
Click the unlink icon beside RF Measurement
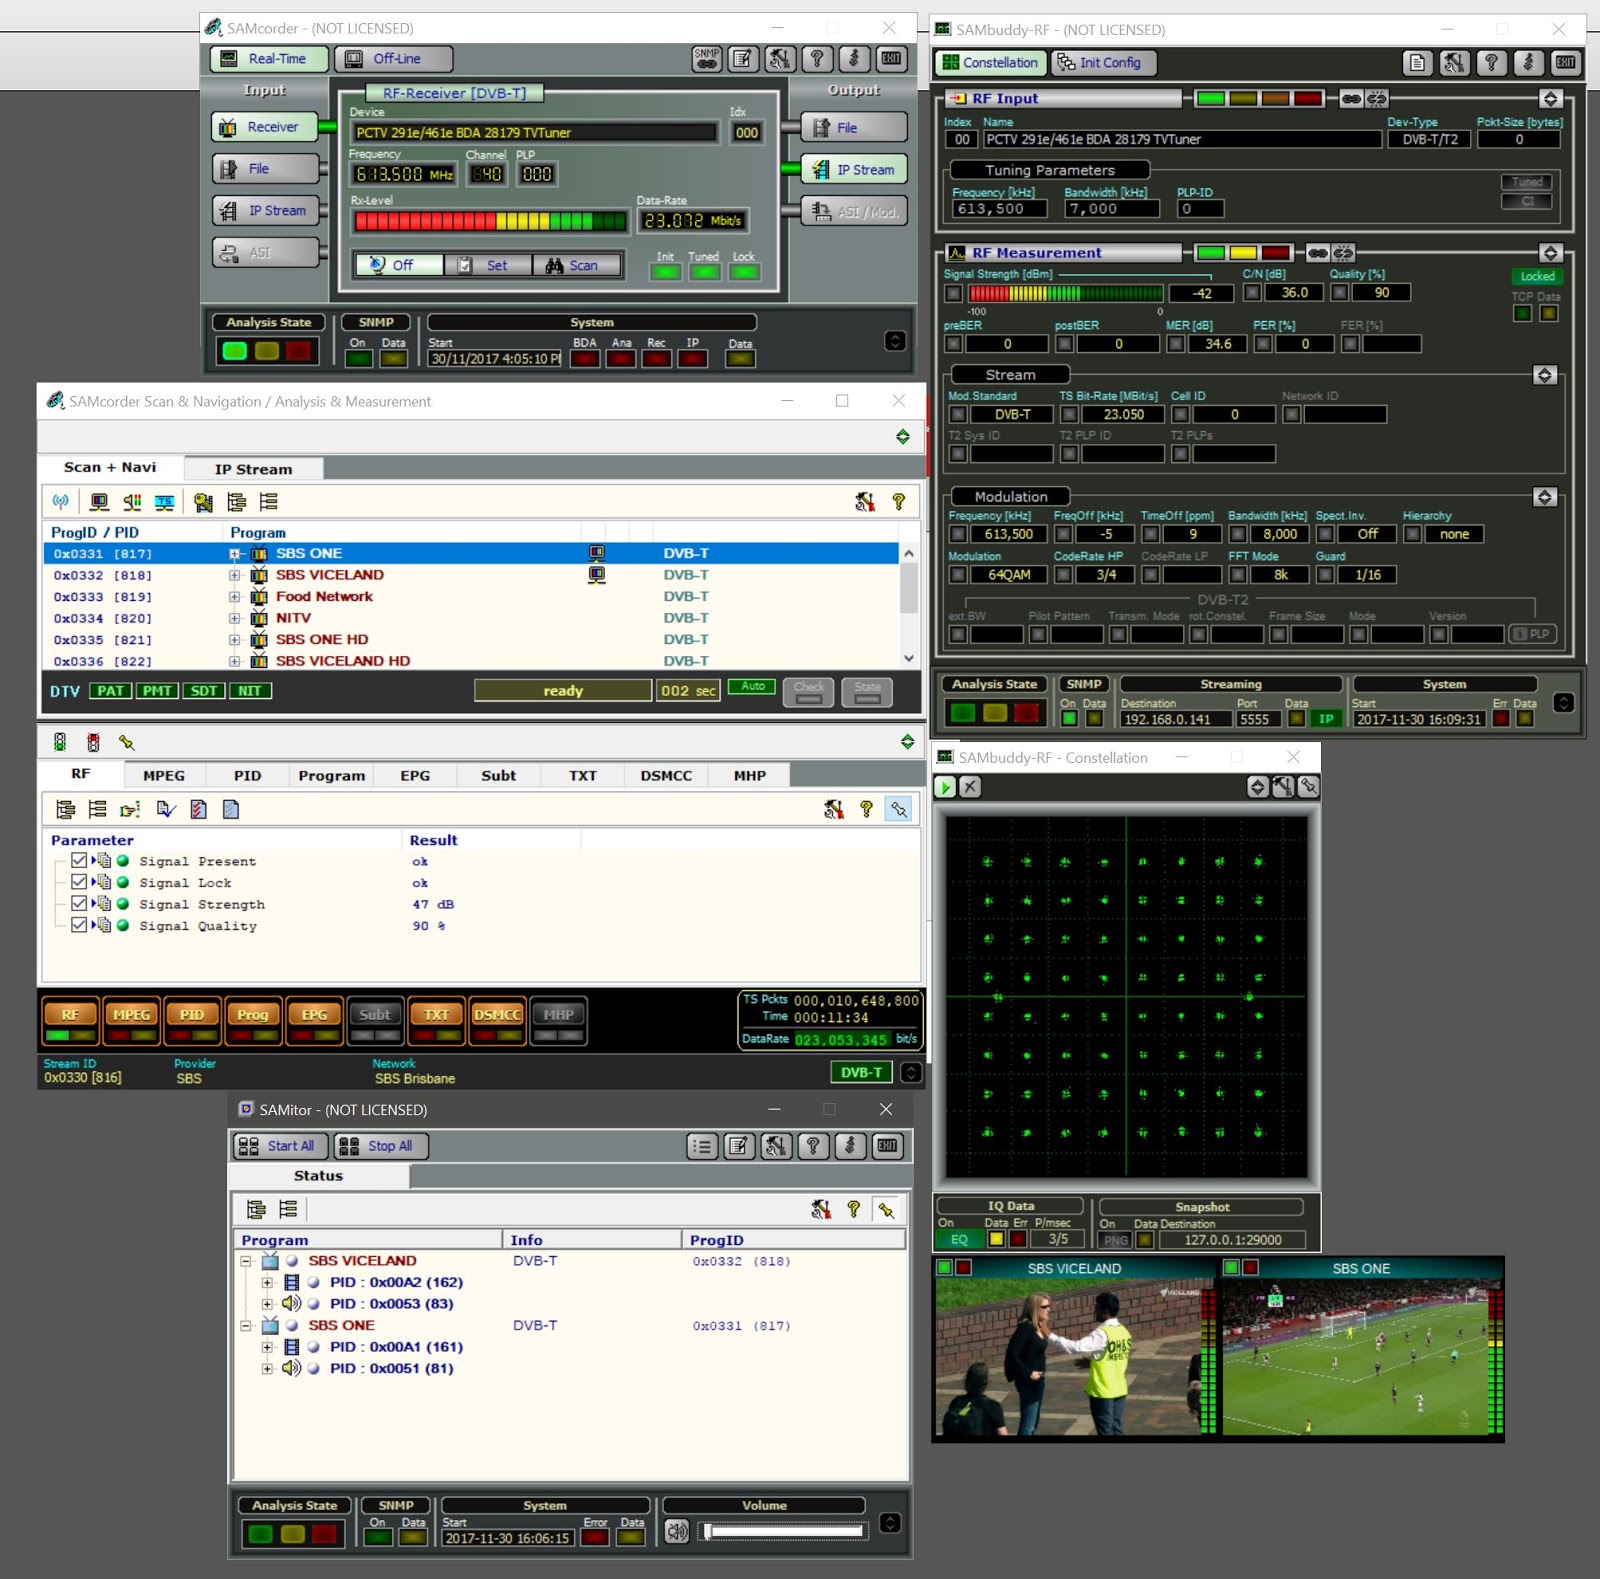tap(1343, 253)
